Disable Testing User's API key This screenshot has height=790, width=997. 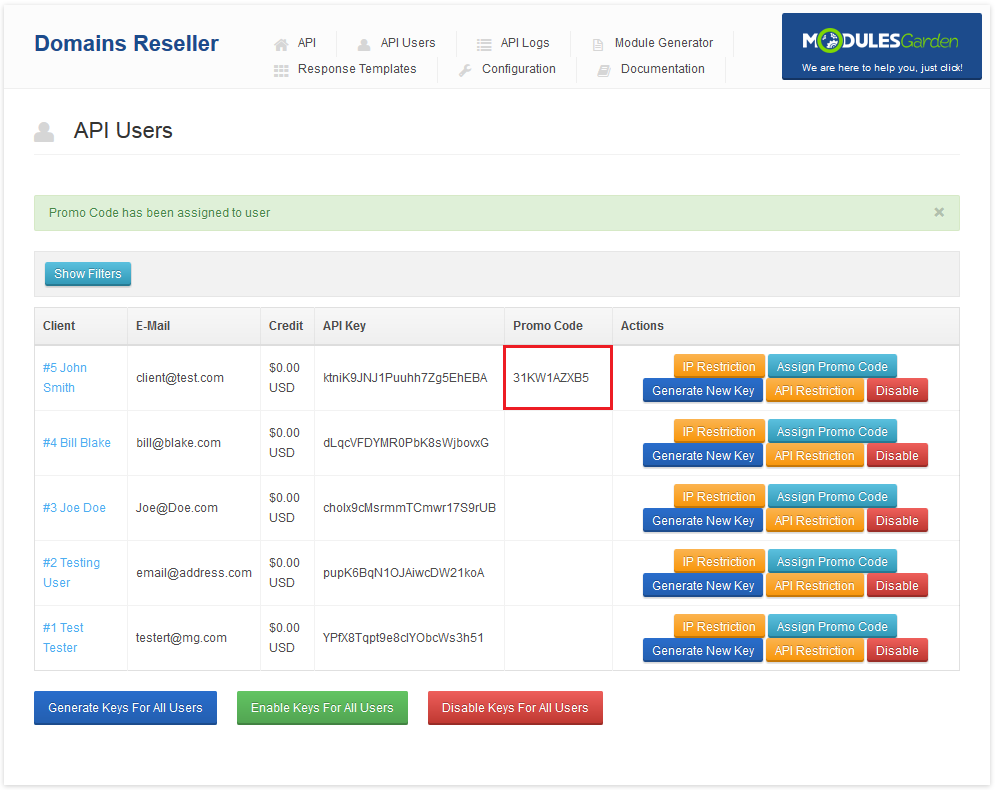897,585
